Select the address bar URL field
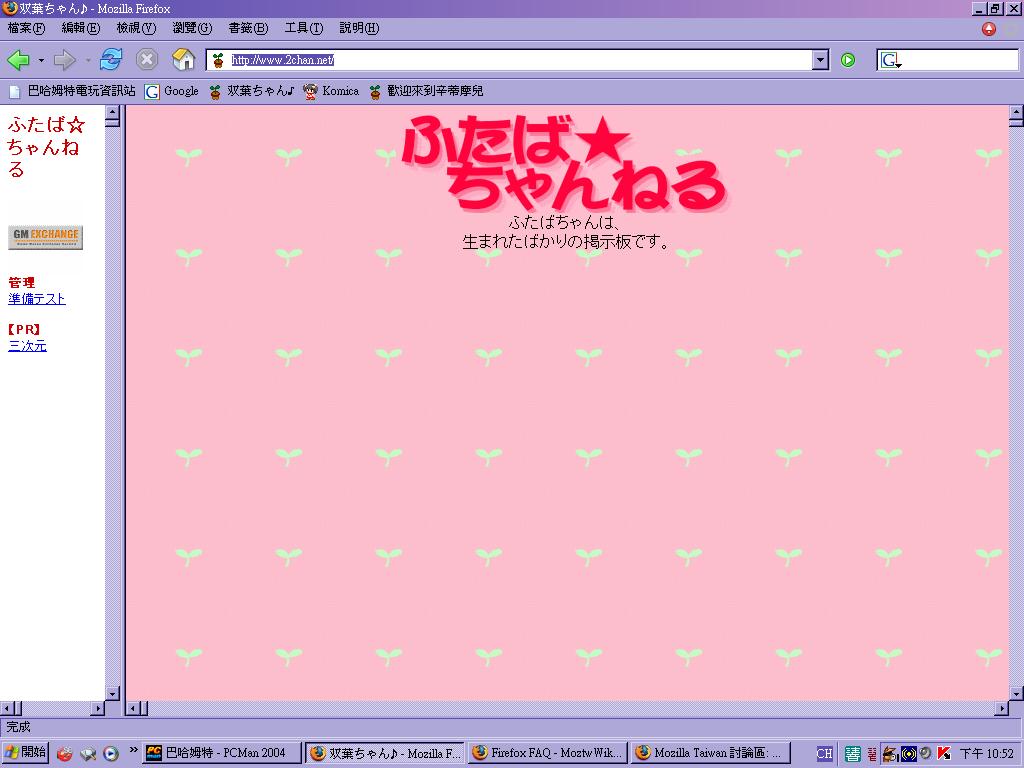 click(510, 60)
